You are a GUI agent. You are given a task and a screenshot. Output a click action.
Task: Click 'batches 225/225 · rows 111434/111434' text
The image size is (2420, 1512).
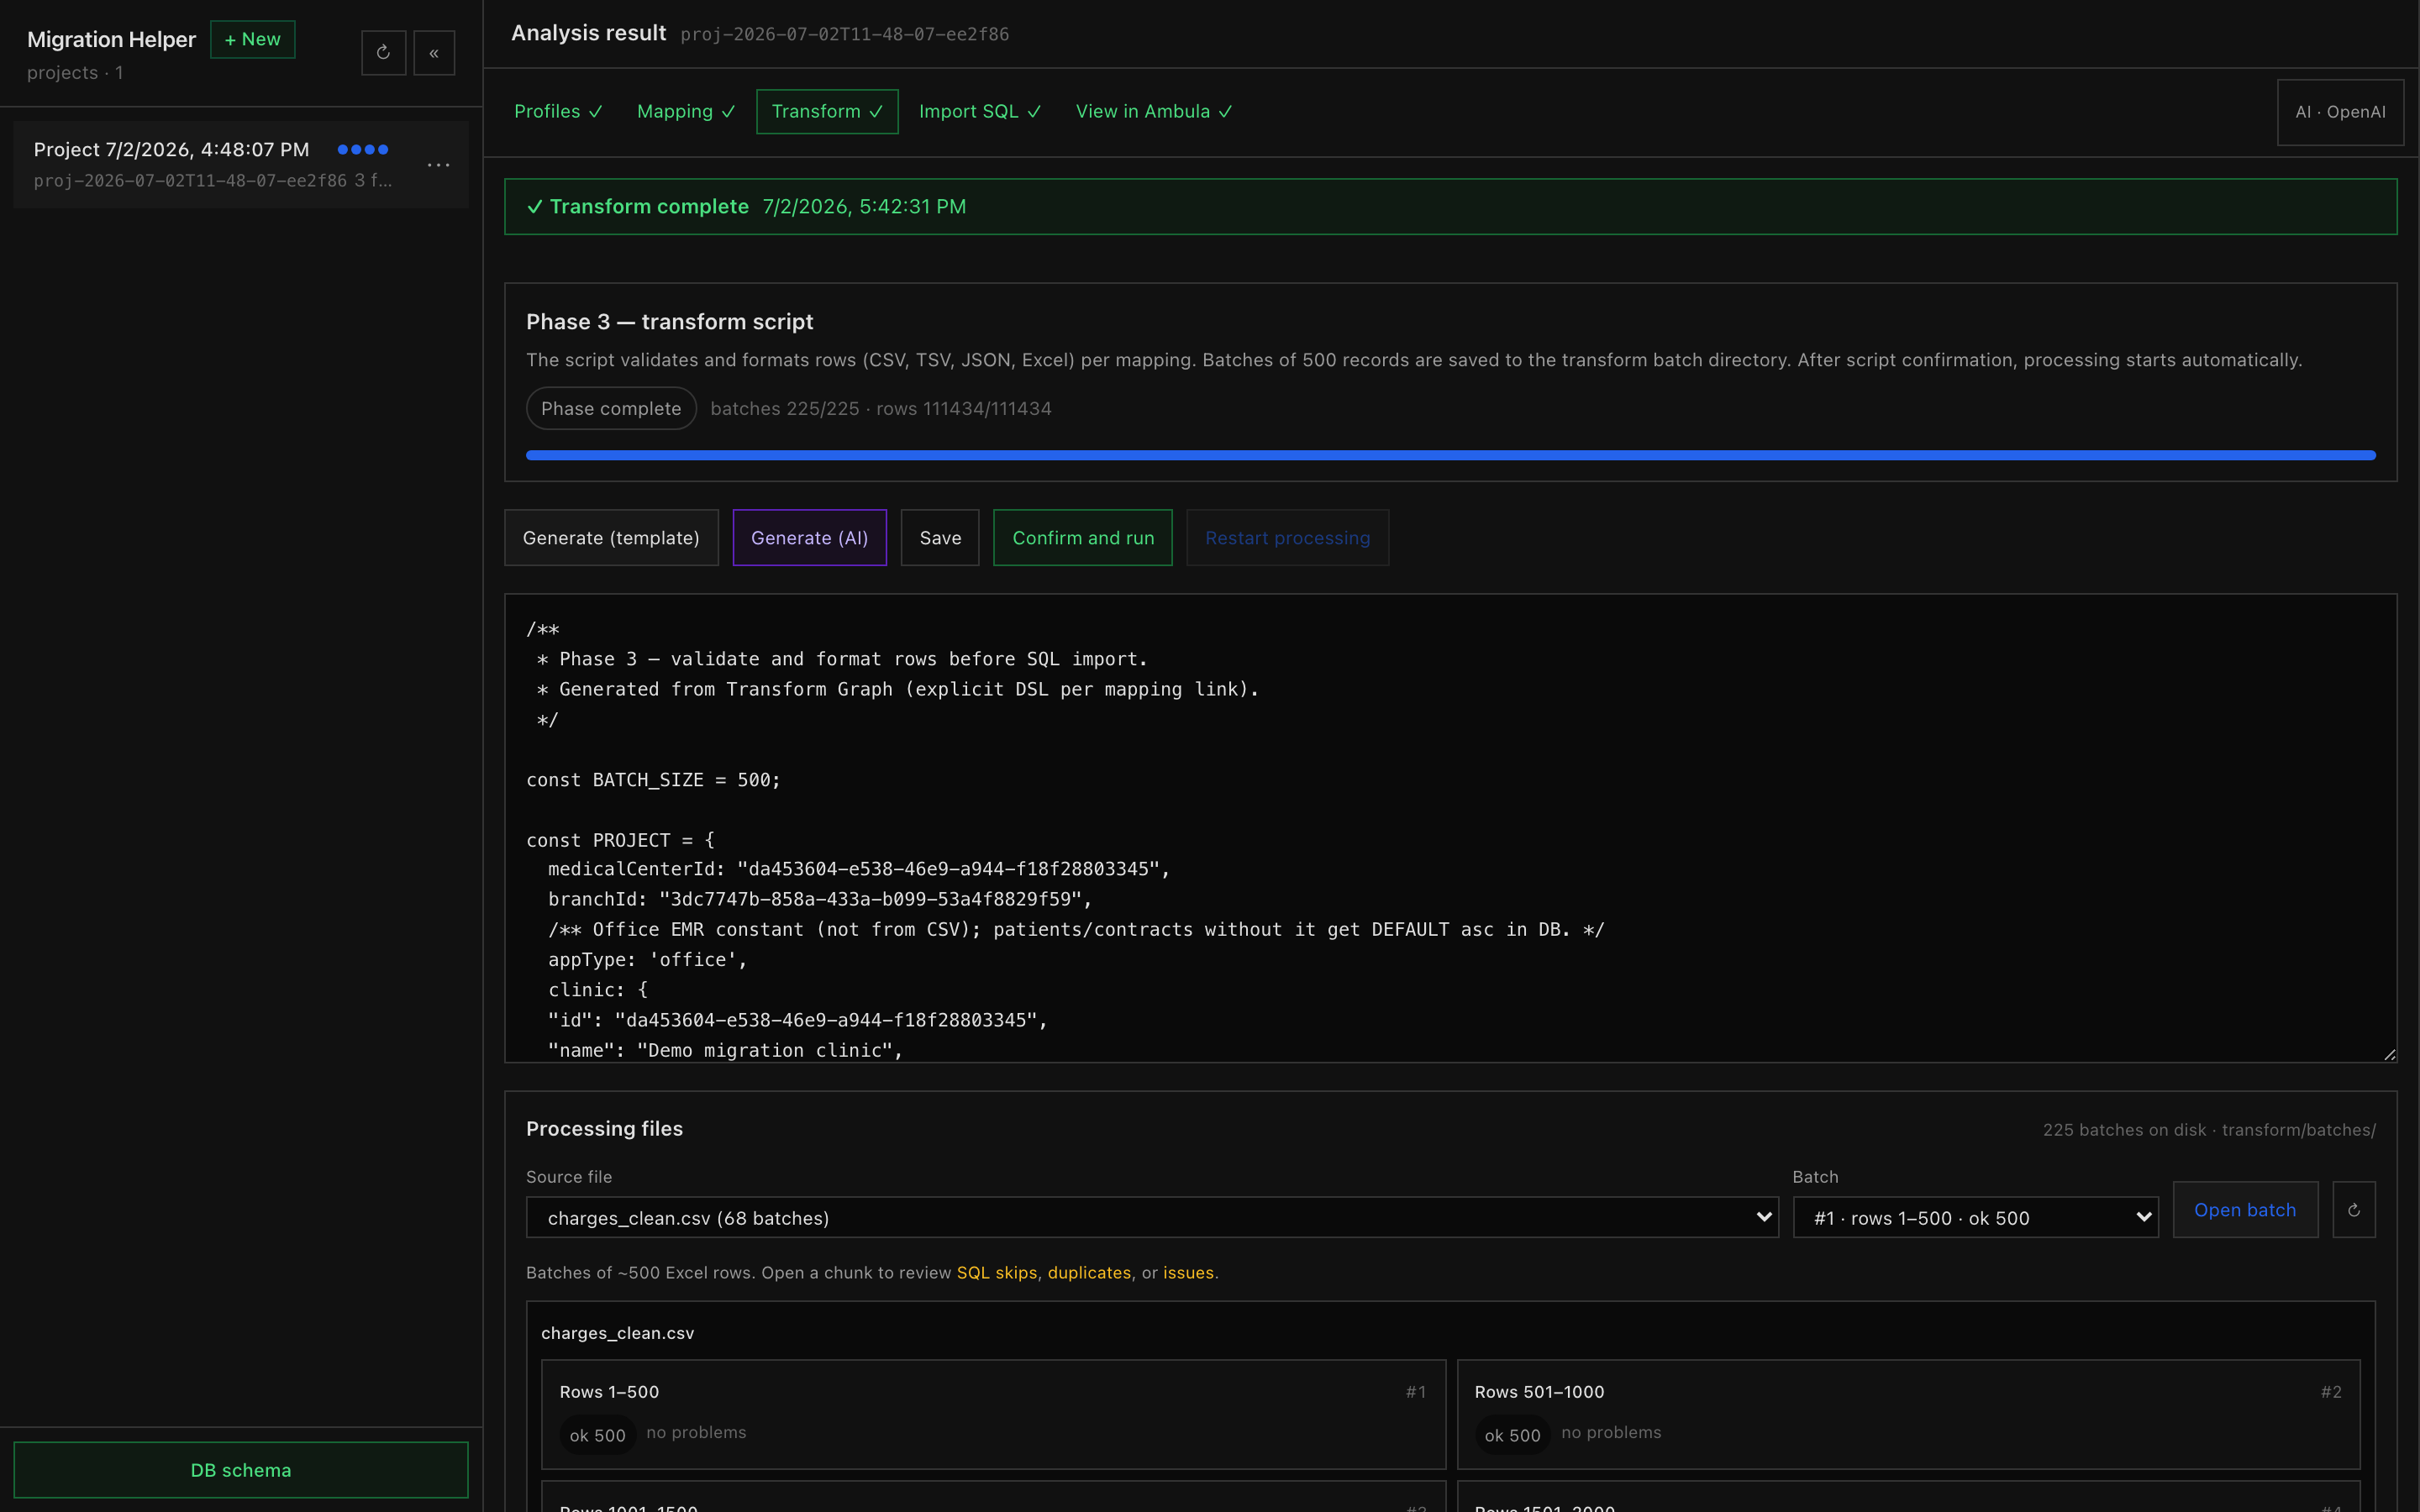coord(881,408)
